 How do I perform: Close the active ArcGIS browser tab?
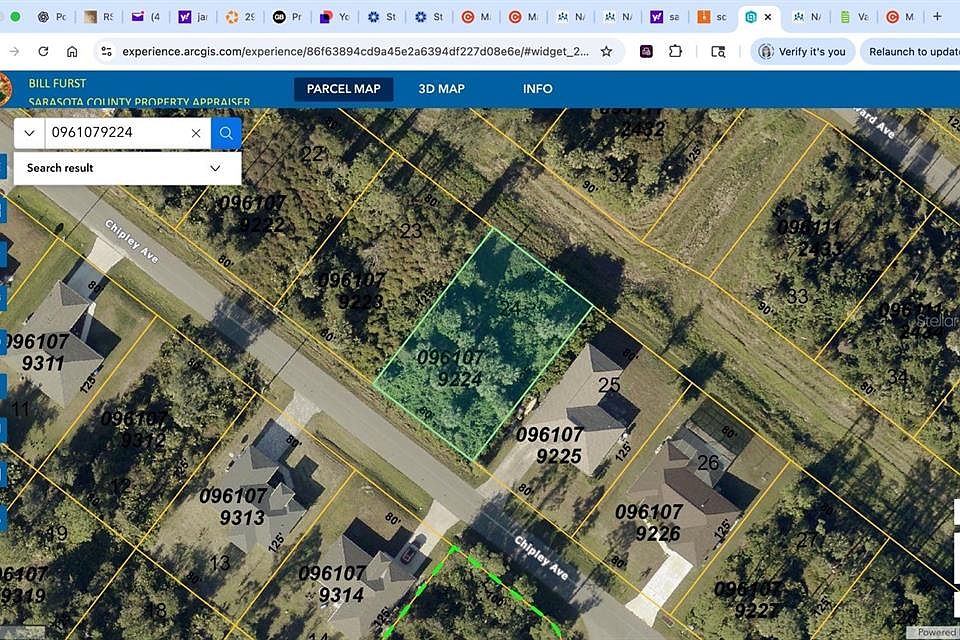[769, 17]
